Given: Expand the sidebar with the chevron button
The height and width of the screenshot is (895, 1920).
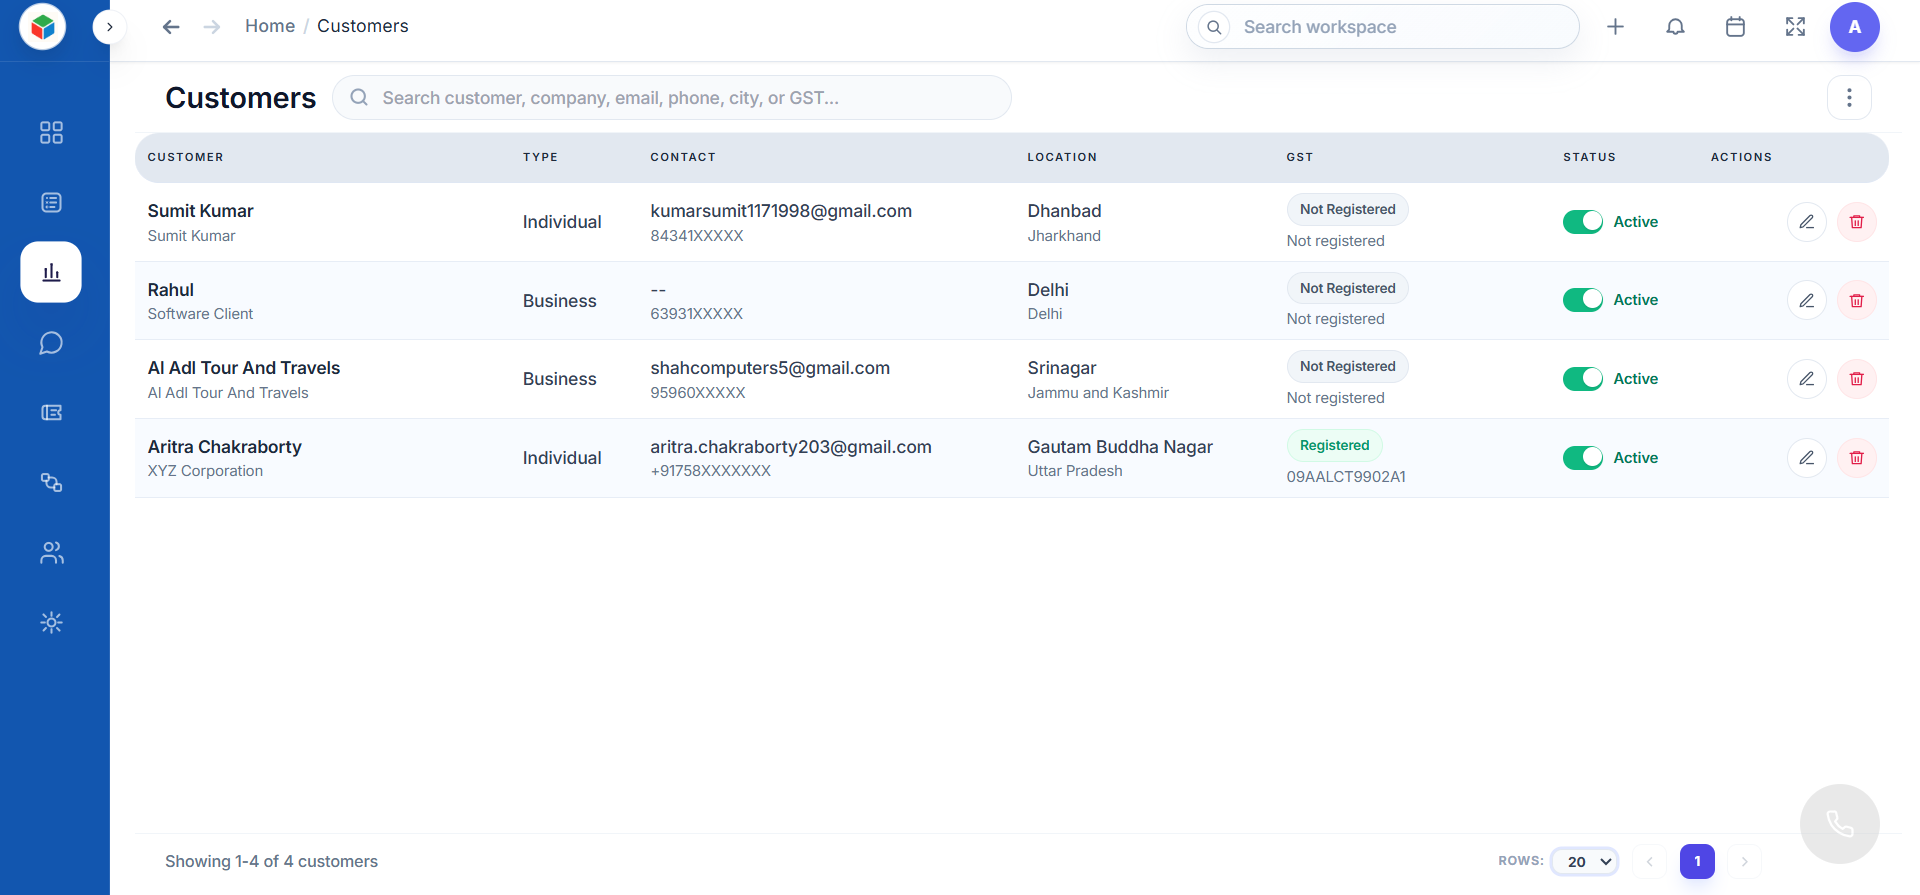Looking at the screenshot, I should 109,27.
